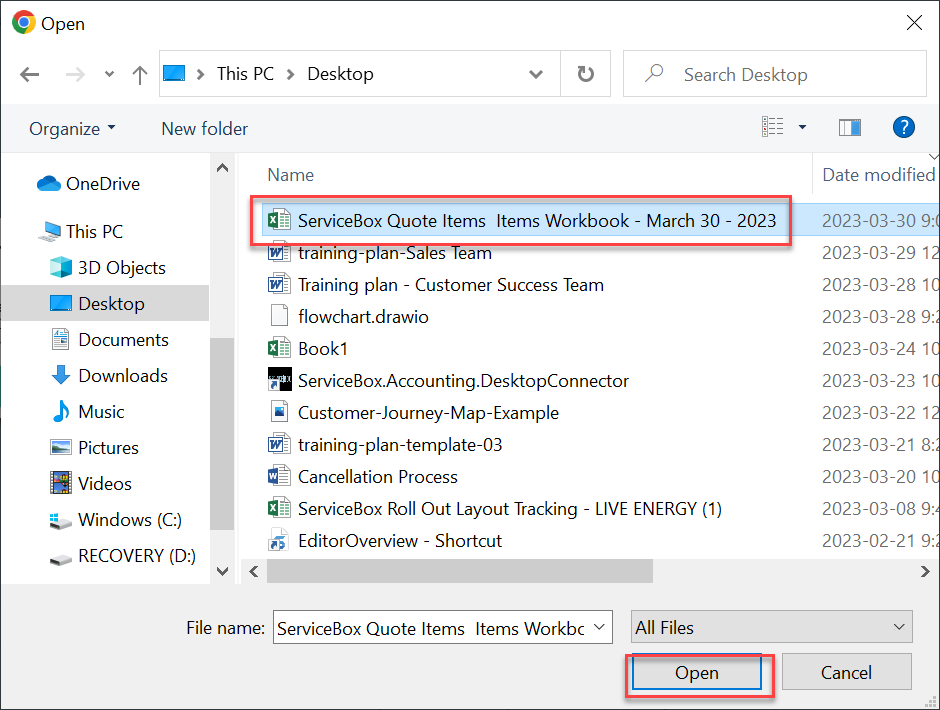Click the DesktopConnector shortcut icon
This screenshot has height=710, width=940.
[279, 380]
